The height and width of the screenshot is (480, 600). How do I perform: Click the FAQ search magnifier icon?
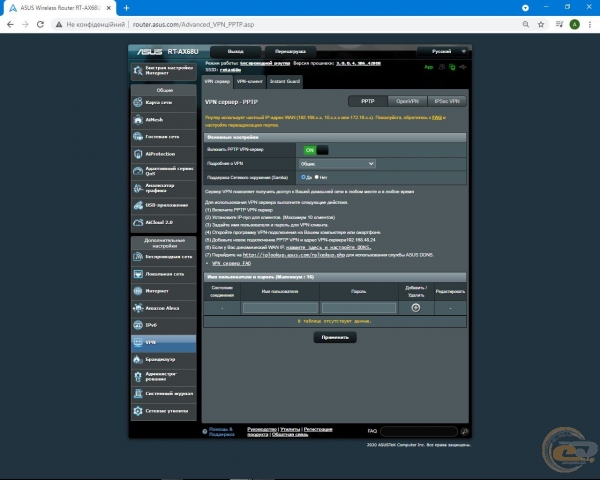tap(465, 431)
